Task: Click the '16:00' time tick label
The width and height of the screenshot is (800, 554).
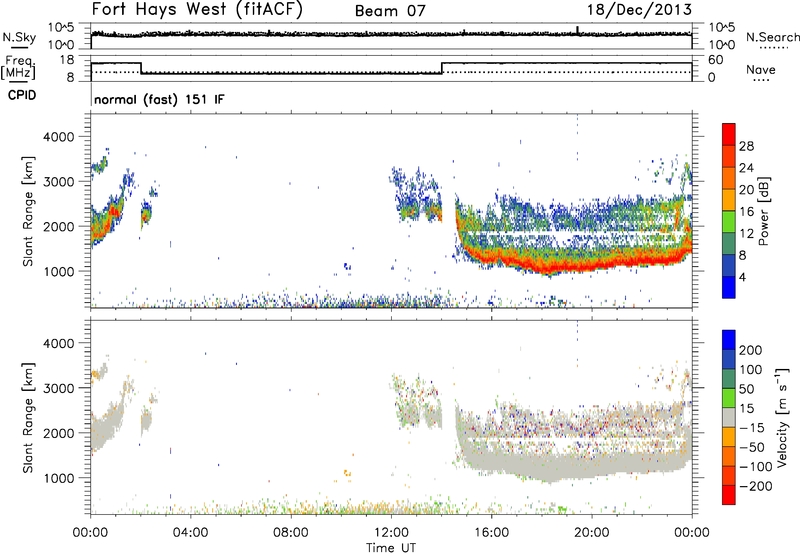Action: [491, 533]
